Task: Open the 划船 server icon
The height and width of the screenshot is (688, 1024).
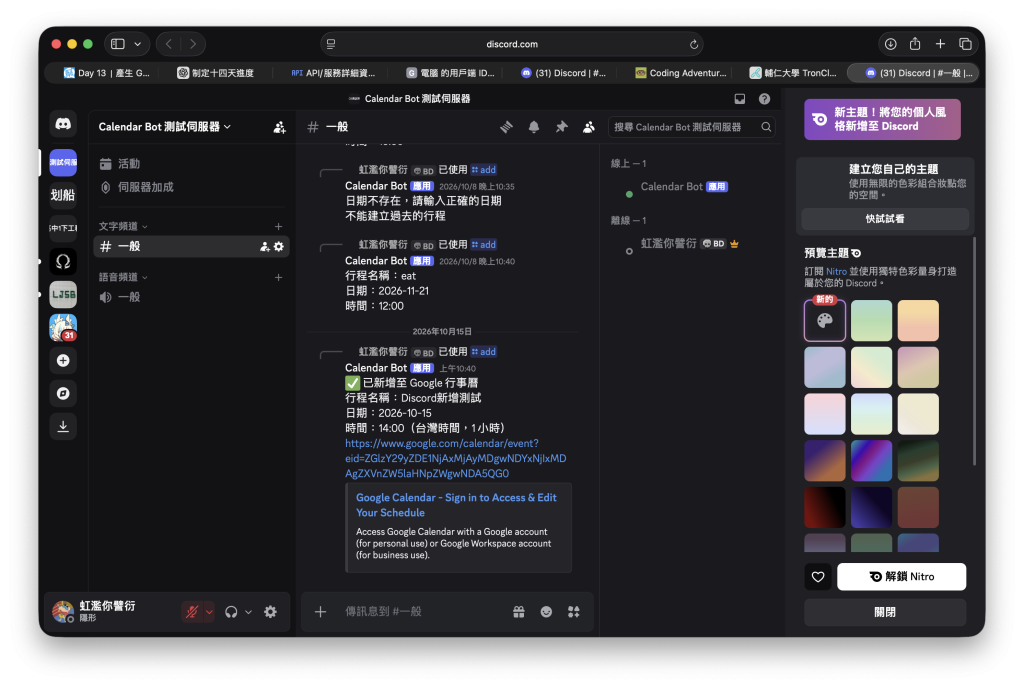Action: click(63, 195)
